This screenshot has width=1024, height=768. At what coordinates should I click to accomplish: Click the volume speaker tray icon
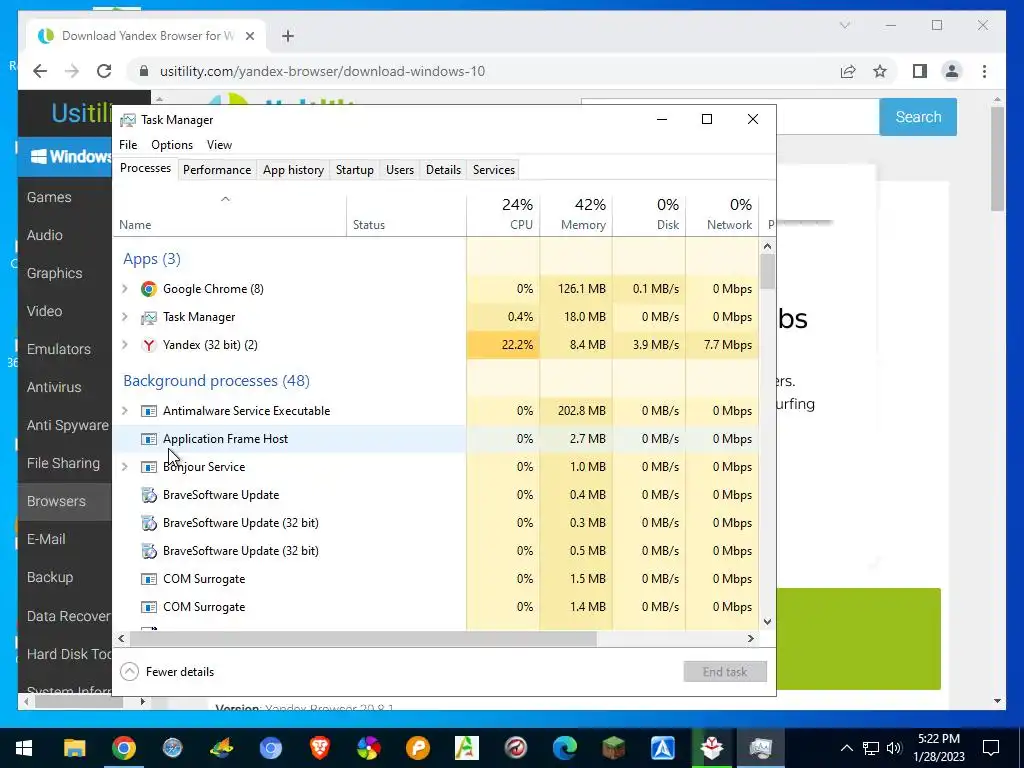894,748
